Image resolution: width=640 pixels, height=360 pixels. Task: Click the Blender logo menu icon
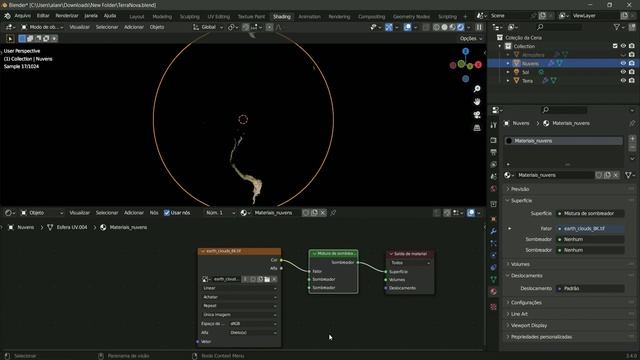[x=7, y=16]
